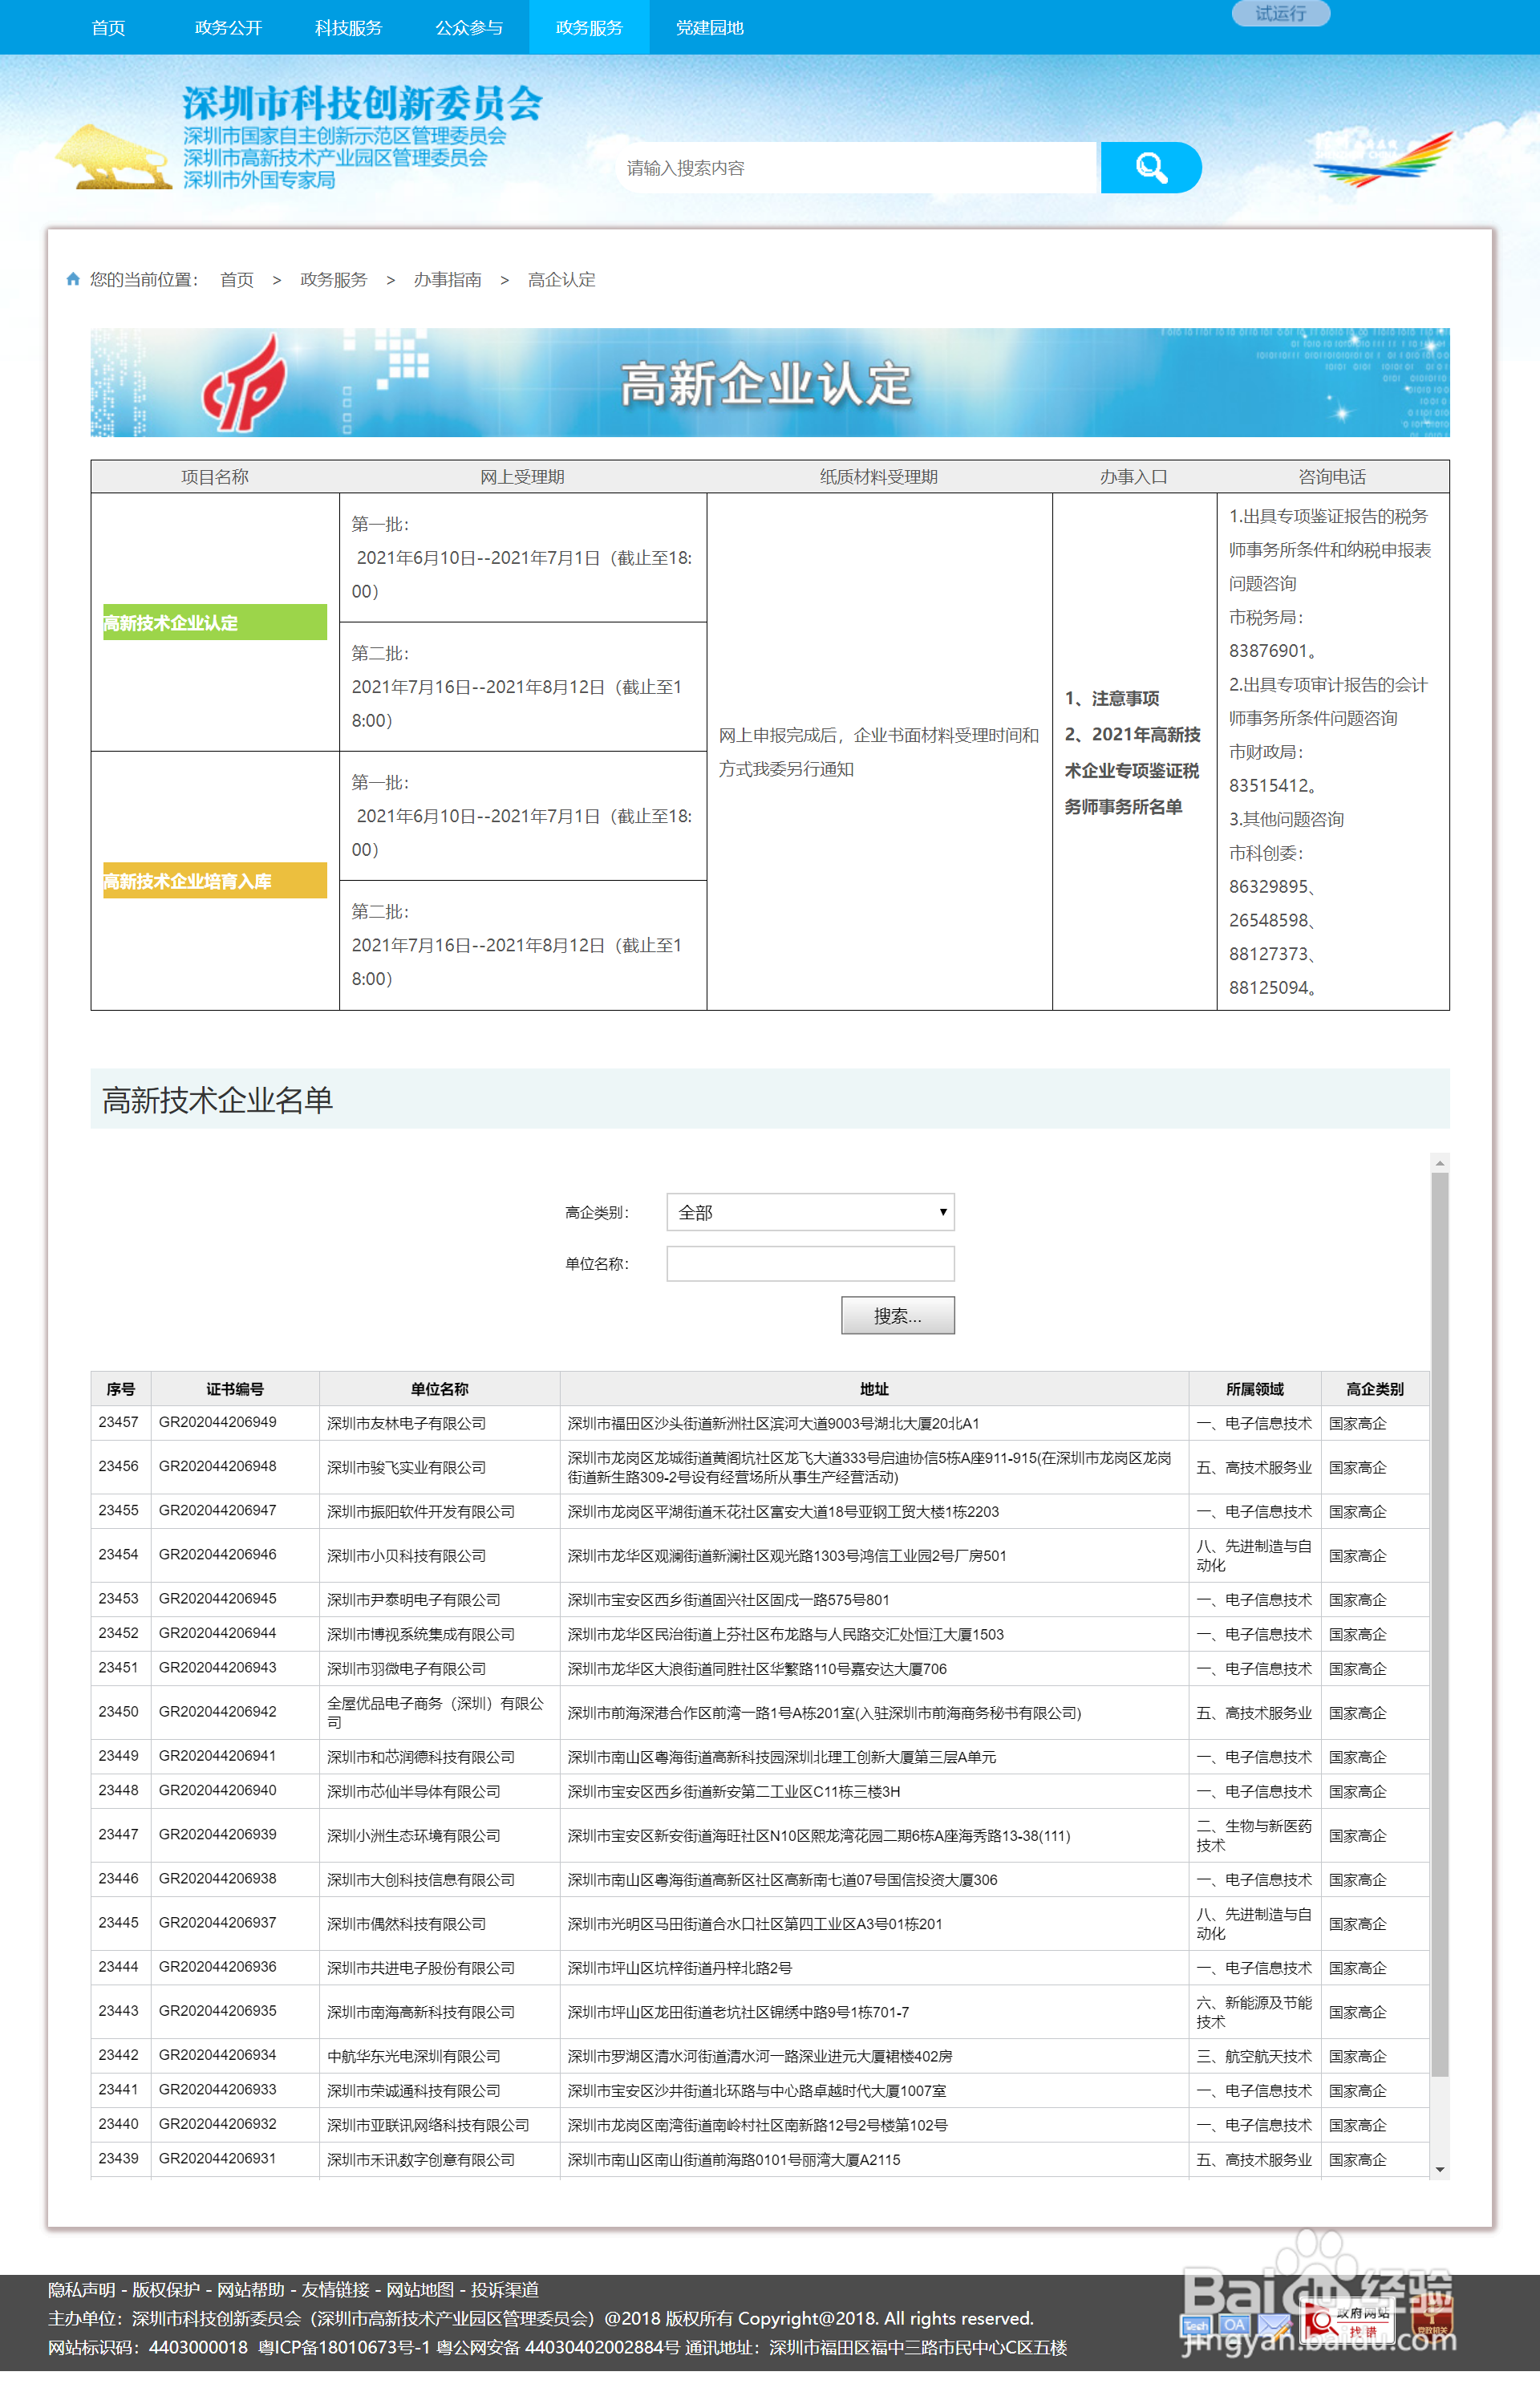Select 深圳市骏飞实业有限公司 row

point(759,1467)
